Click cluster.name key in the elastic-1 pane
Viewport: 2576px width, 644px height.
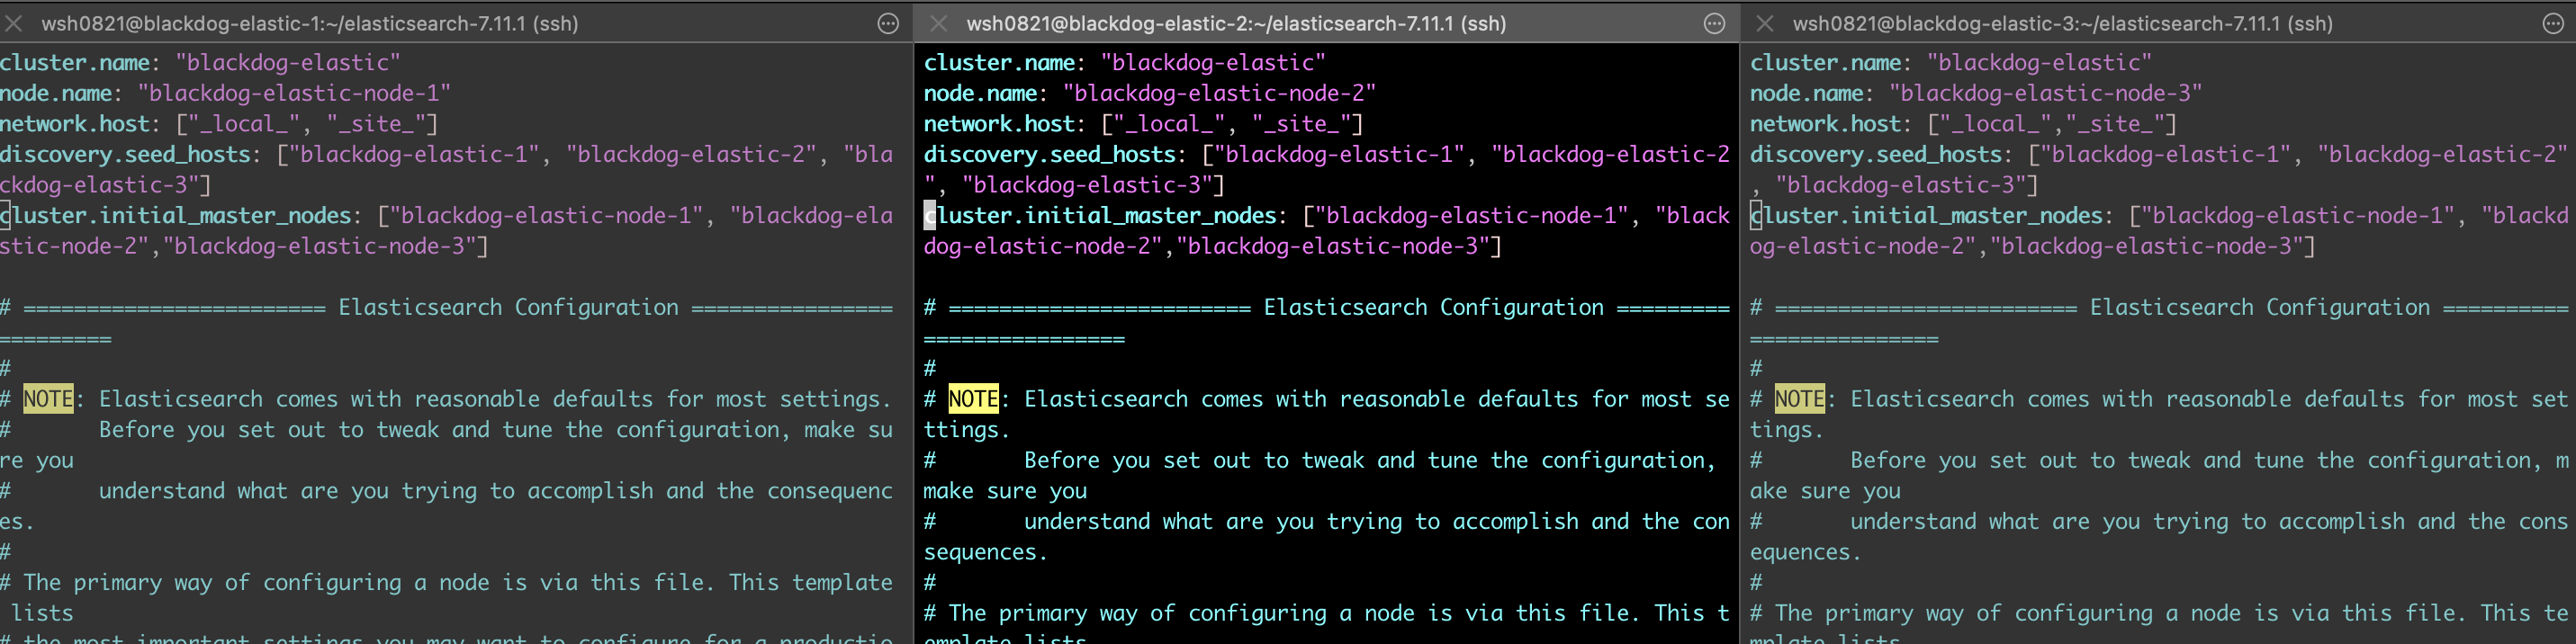75,63
